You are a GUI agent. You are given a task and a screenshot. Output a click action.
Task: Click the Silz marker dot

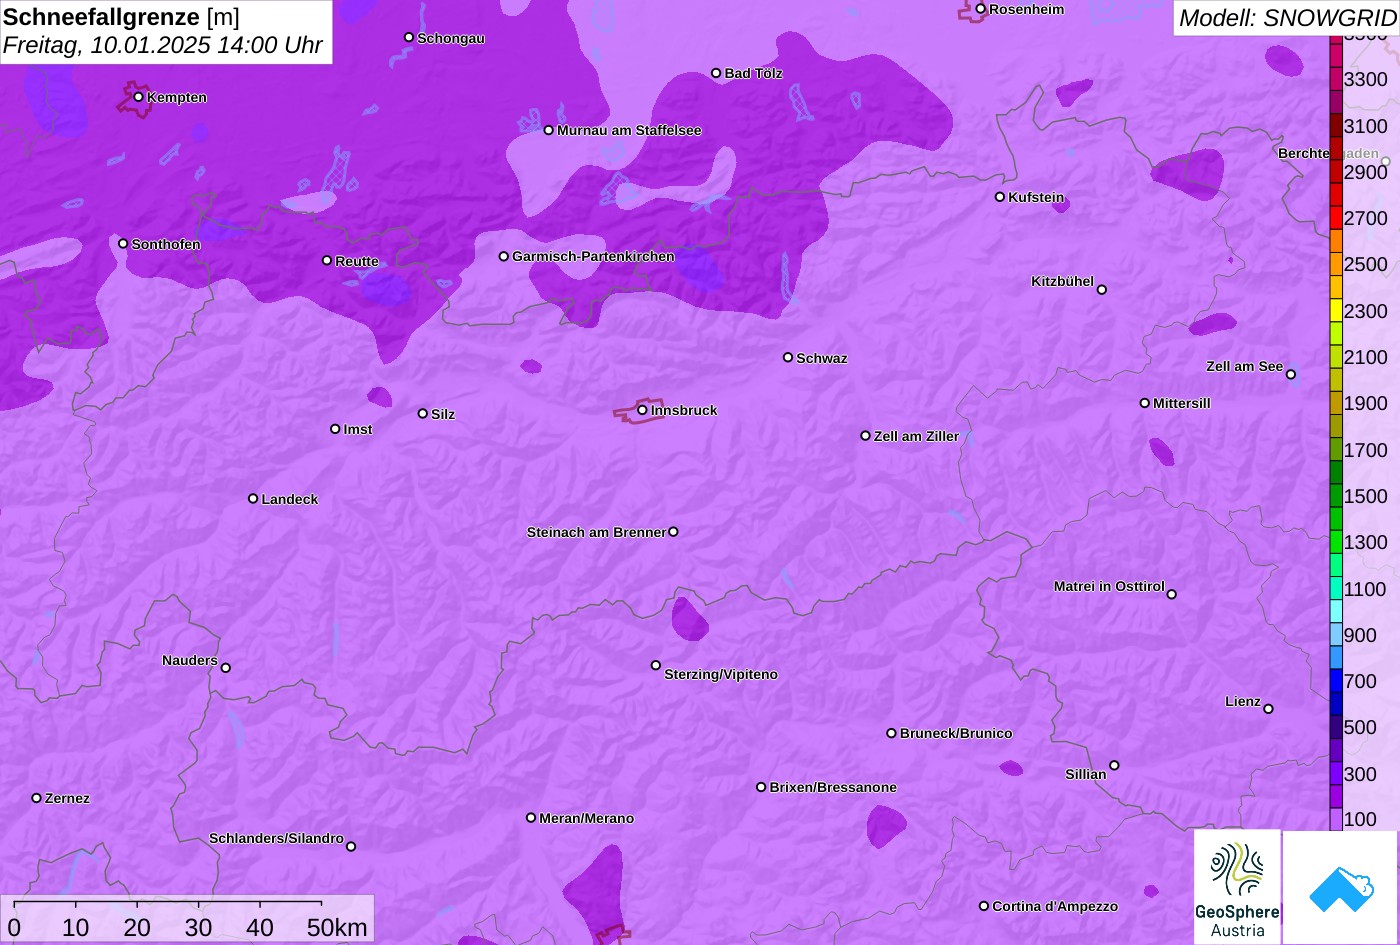tap(423, 413)
